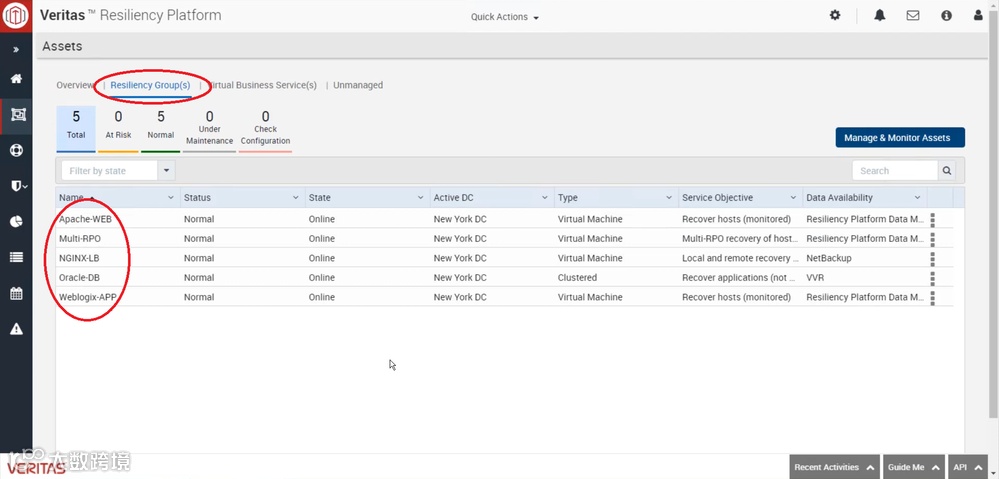999x479 pixels.
Task: Click NetBackup data availability cell
Action: click(829, 258)
